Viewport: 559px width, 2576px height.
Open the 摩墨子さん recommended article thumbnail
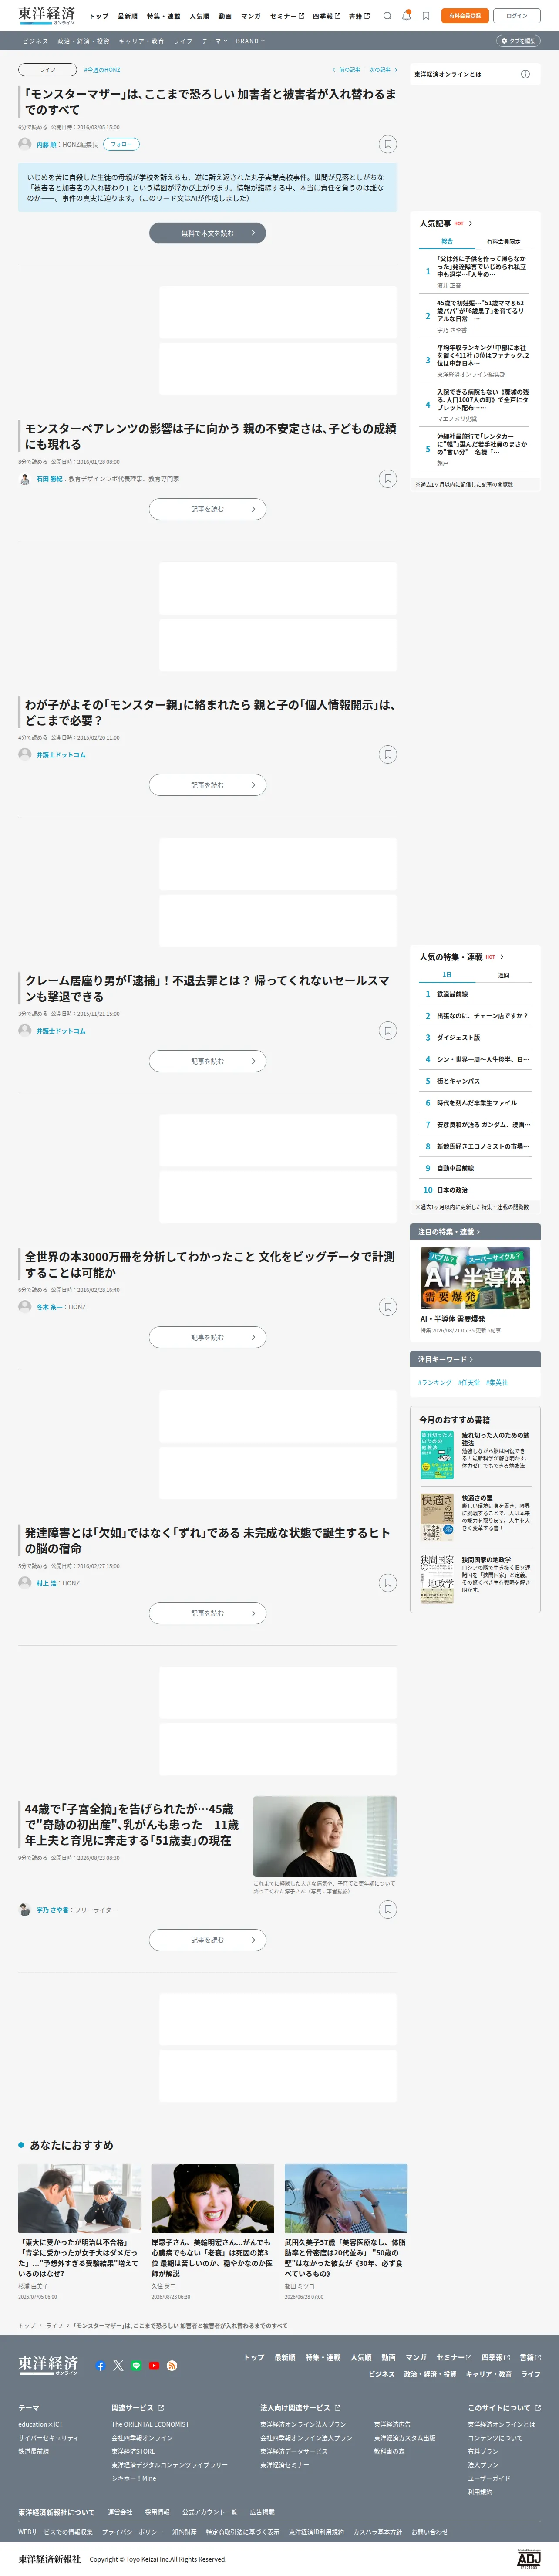(x=212, y=2199)
